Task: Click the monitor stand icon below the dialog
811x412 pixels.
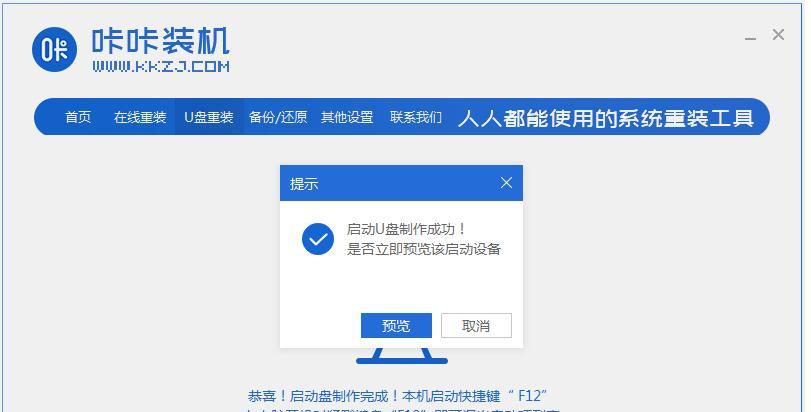Action: [402, 356]
